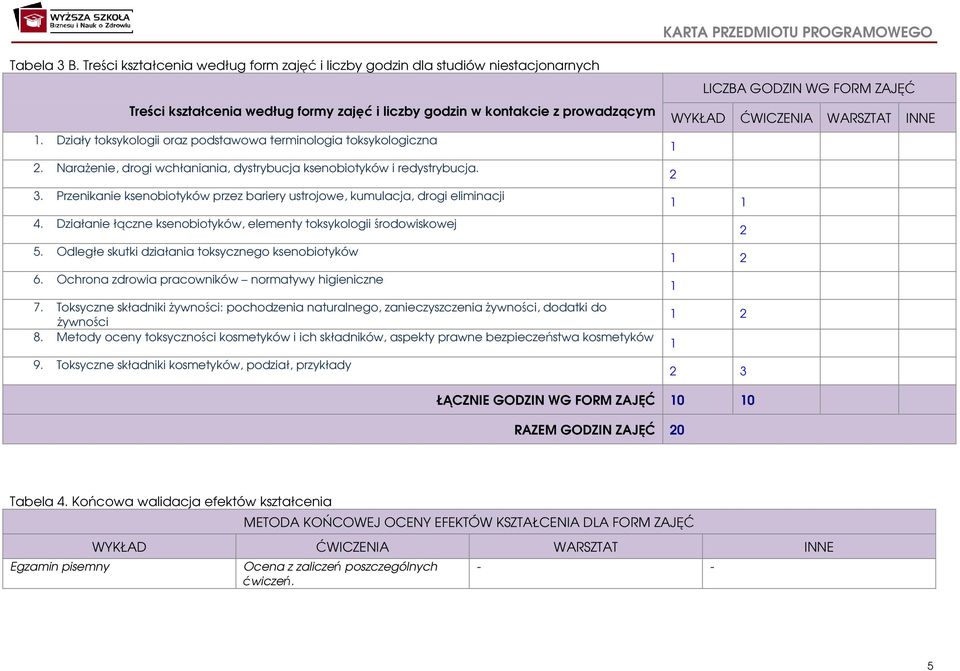Viewport: 960px width, 671px height.
Task: Click 'INNE' header in Tabela 4
Action: click(x=819, y=547)
